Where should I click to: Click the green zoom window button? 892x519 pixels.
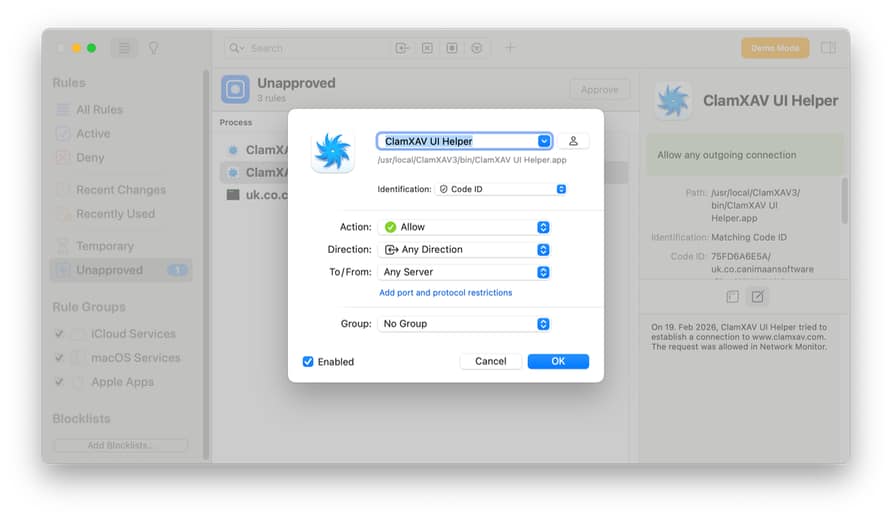tap(91, 48)
